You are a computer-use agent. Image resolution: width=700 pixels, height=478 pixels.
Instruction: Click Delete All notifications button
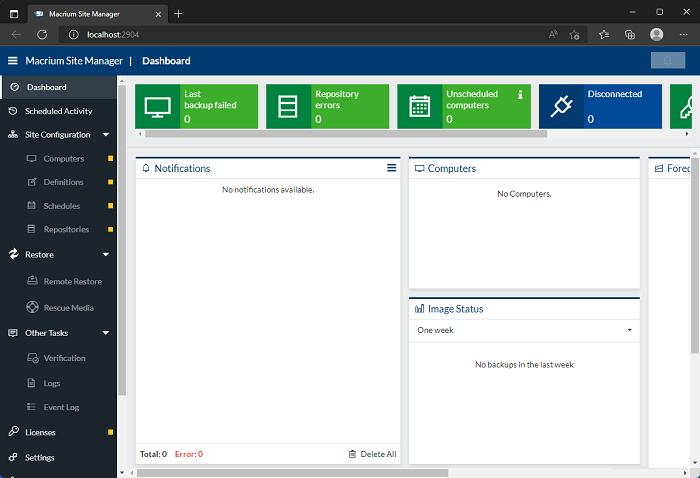372,454
